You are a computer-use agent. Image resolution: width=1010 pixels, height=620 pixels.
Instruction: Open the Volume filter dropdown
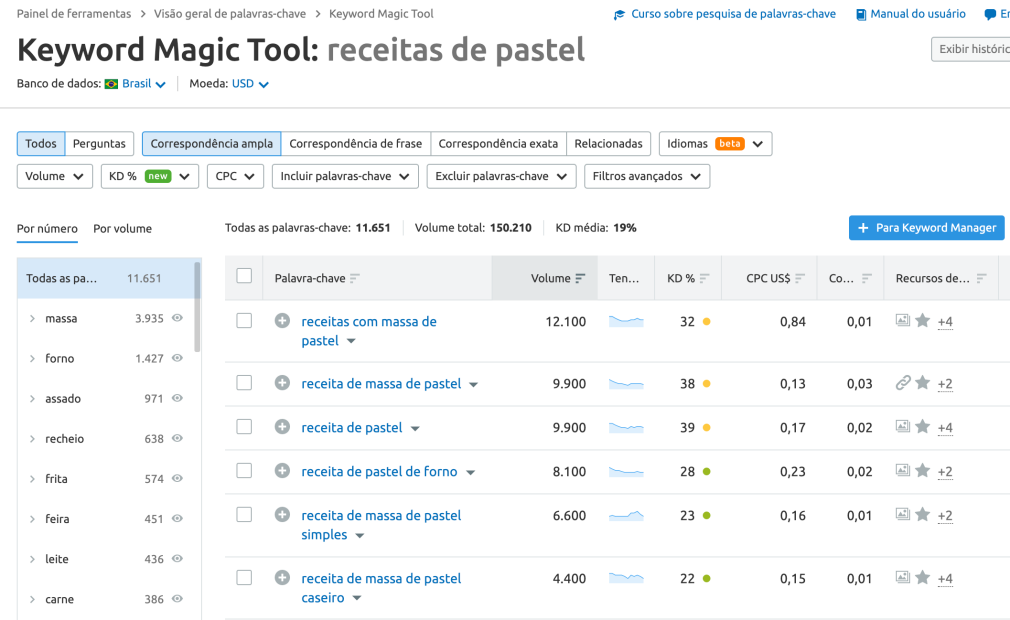click(55, 176)
